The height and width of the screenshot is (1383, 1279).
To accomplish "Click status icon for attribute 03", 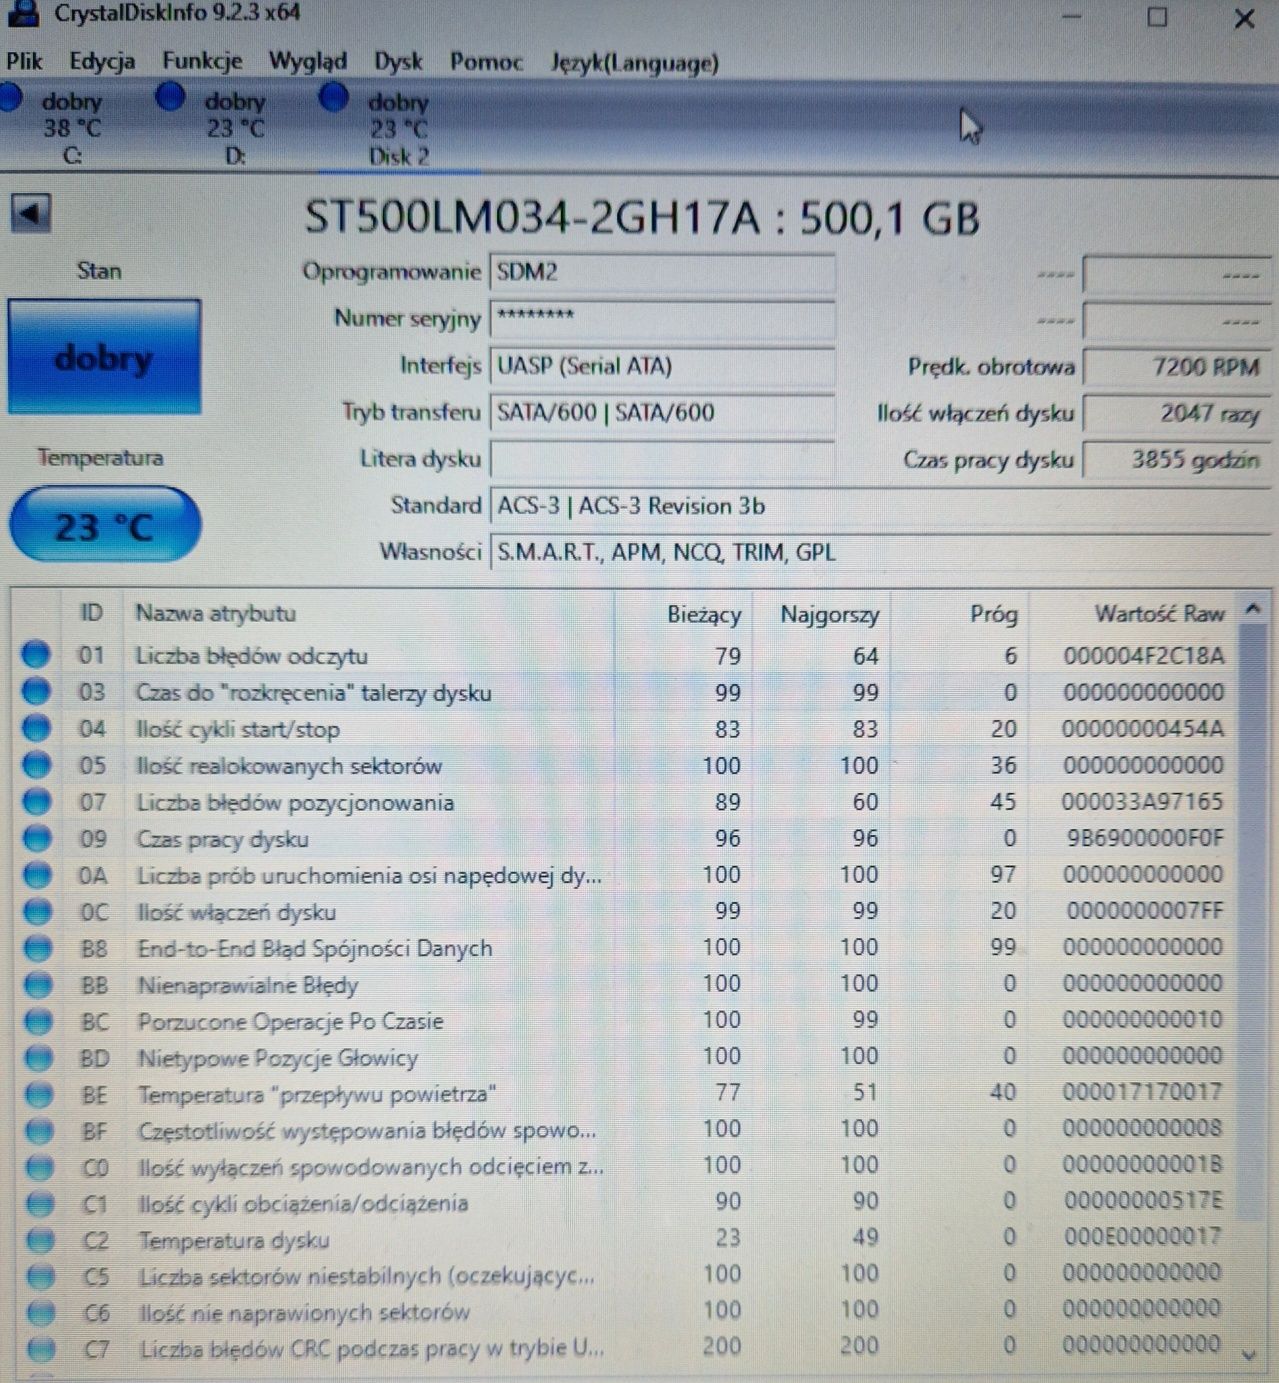I will (x=35, y=691).
